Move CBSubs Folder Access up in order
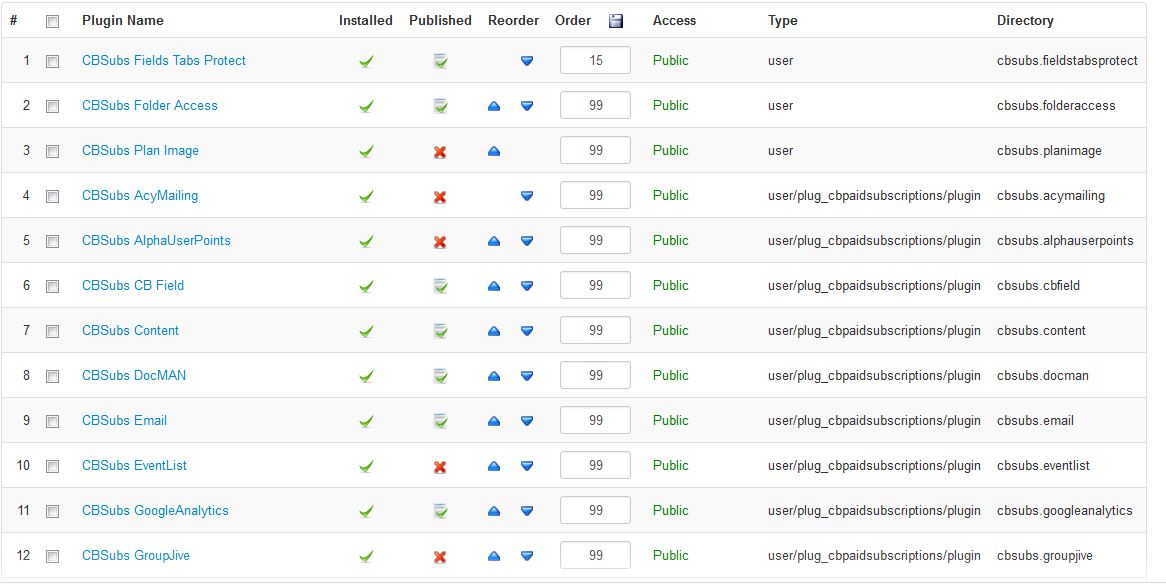Image resolution: width=1166 pixels, height=584 pixels. coord(494,106)
